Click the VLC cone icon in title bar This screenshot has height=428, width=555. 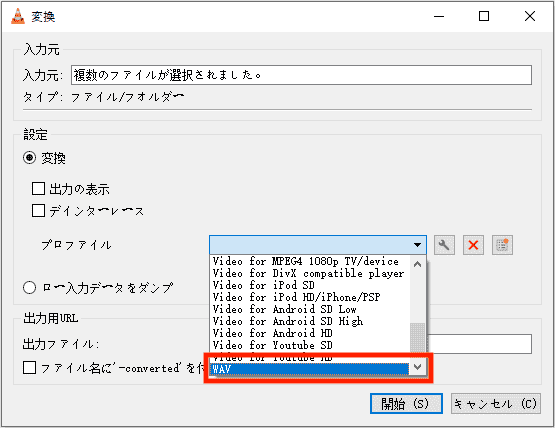[x=18, y=16]
